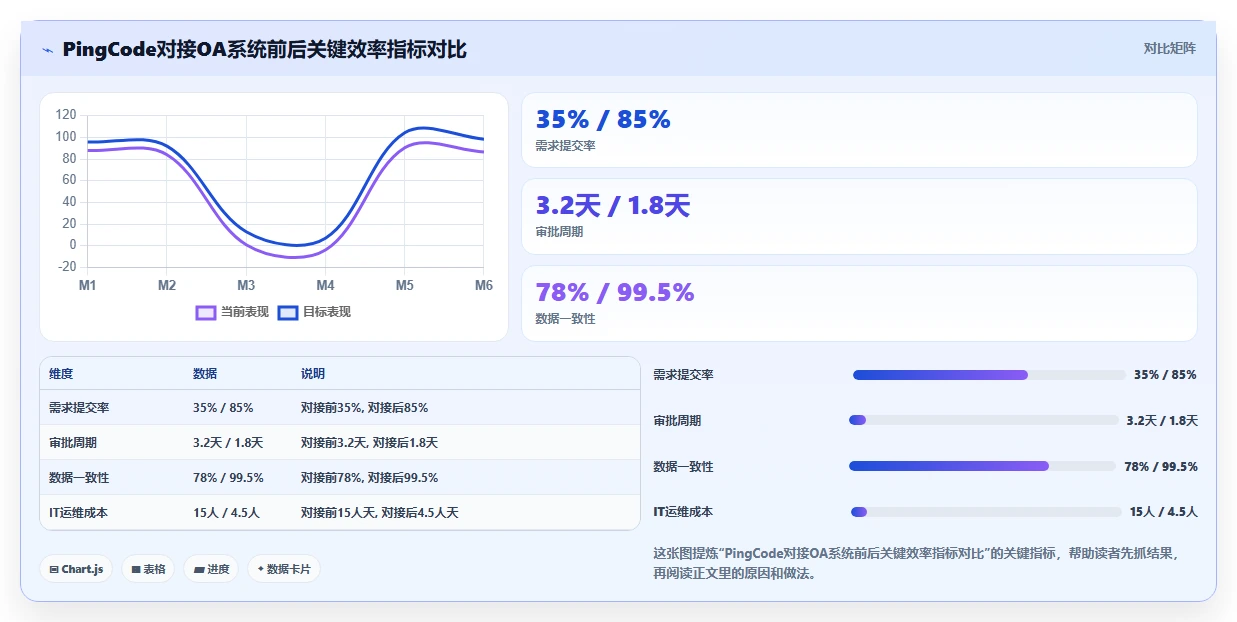This screenshot has height=622, width=1237.
Task: Click the purple 当前表现 legend swatch
Action: click(206, 312)
